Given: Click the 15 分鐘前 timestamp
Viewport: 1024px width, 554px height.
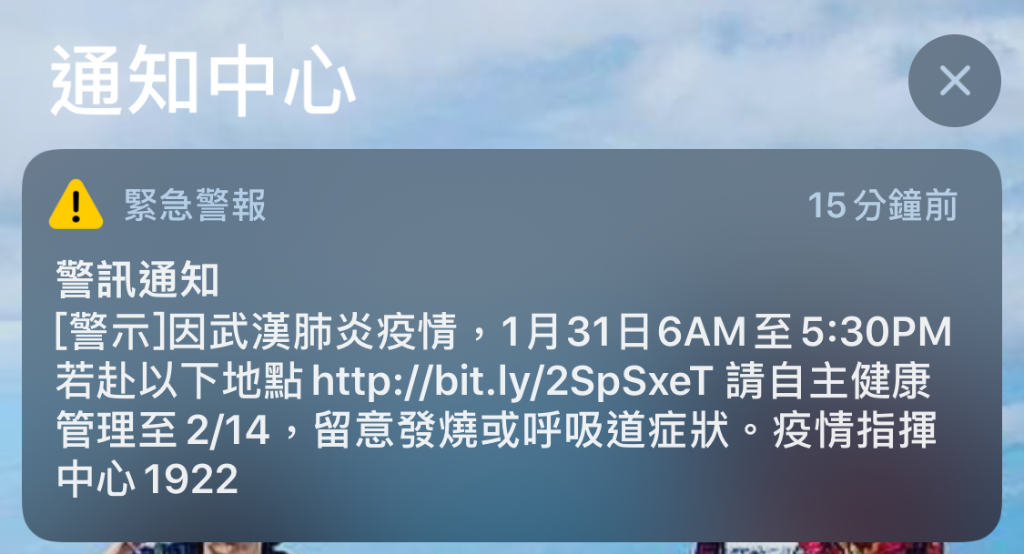Looking at the screenshot, I should coord(883,205).
